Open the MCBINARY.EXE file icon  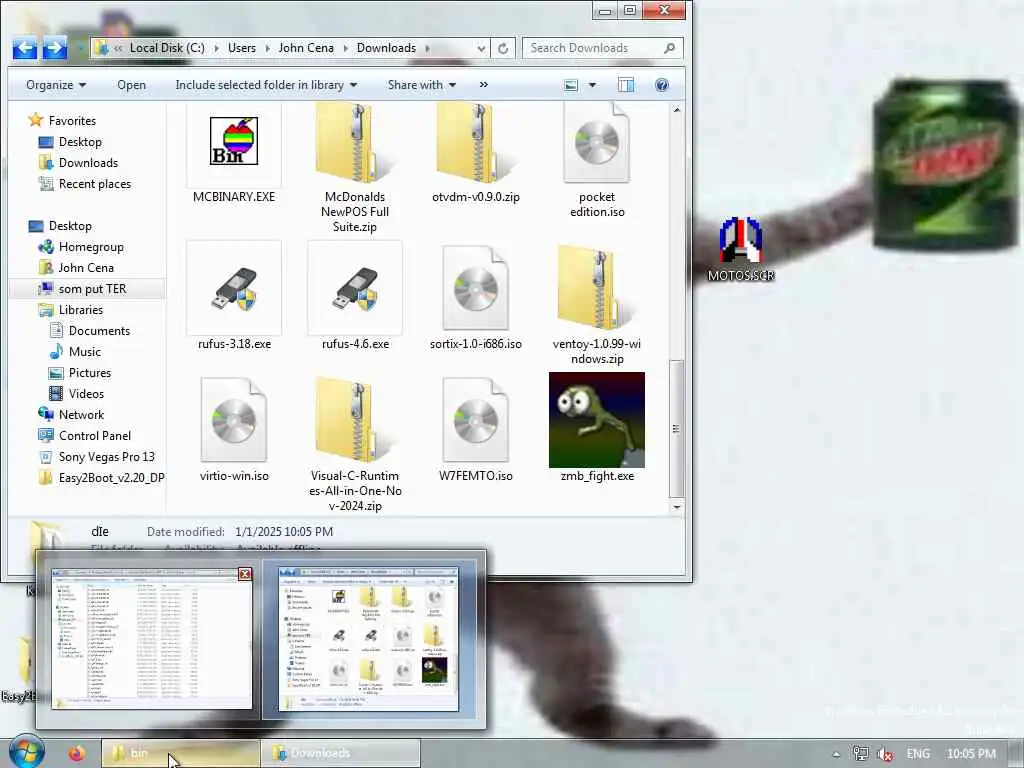[234, 141]
